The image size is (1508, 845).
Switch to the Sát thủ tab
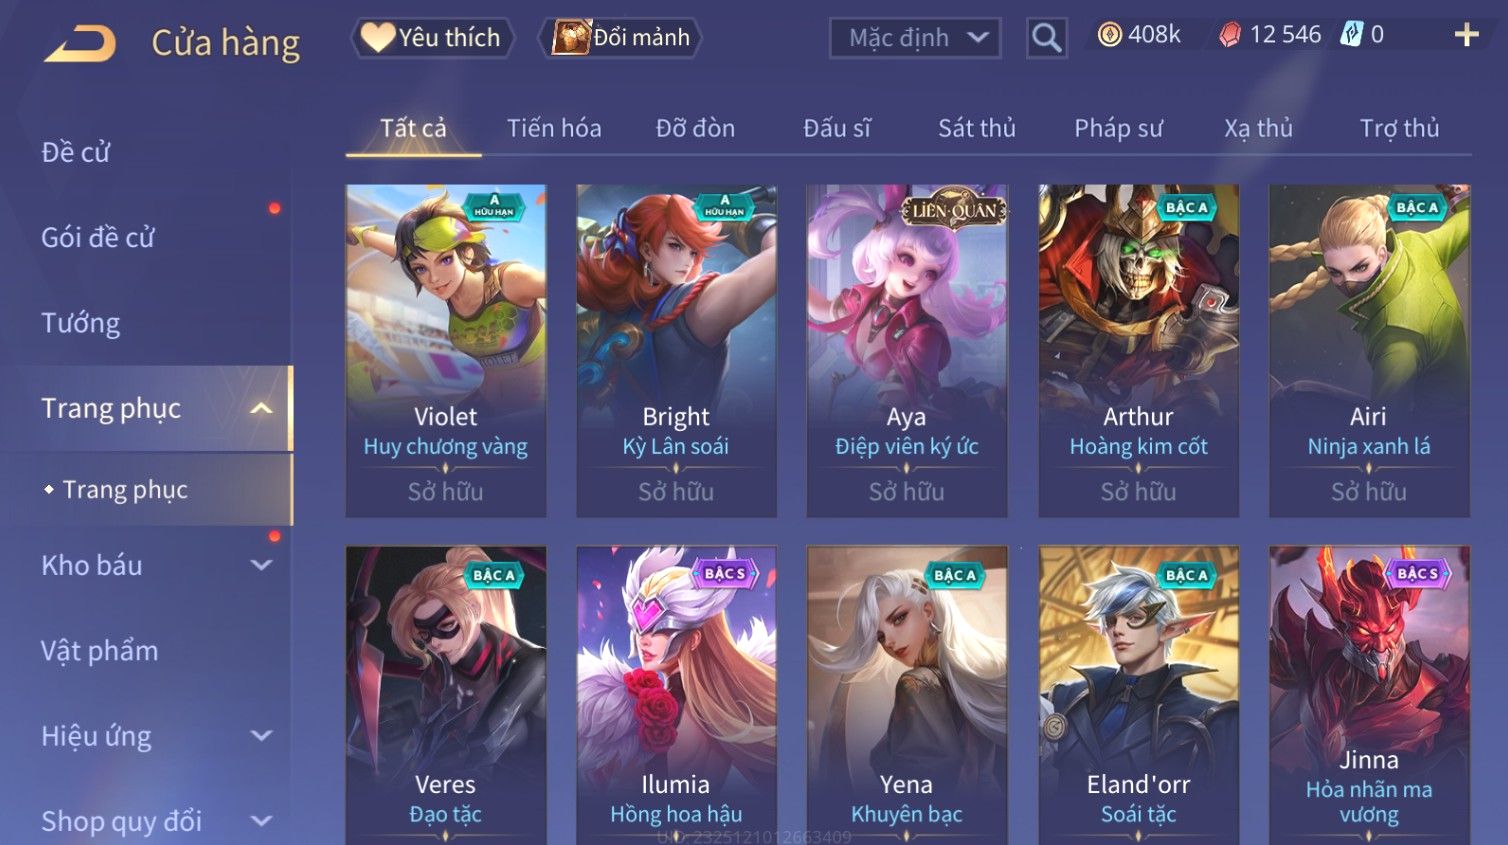(977, 128)
